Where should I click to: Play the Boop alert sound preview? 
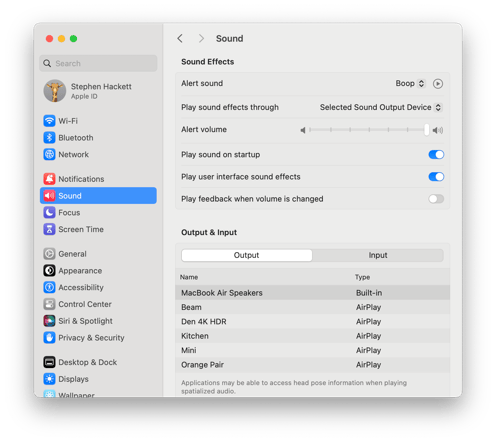coord(438,83)
